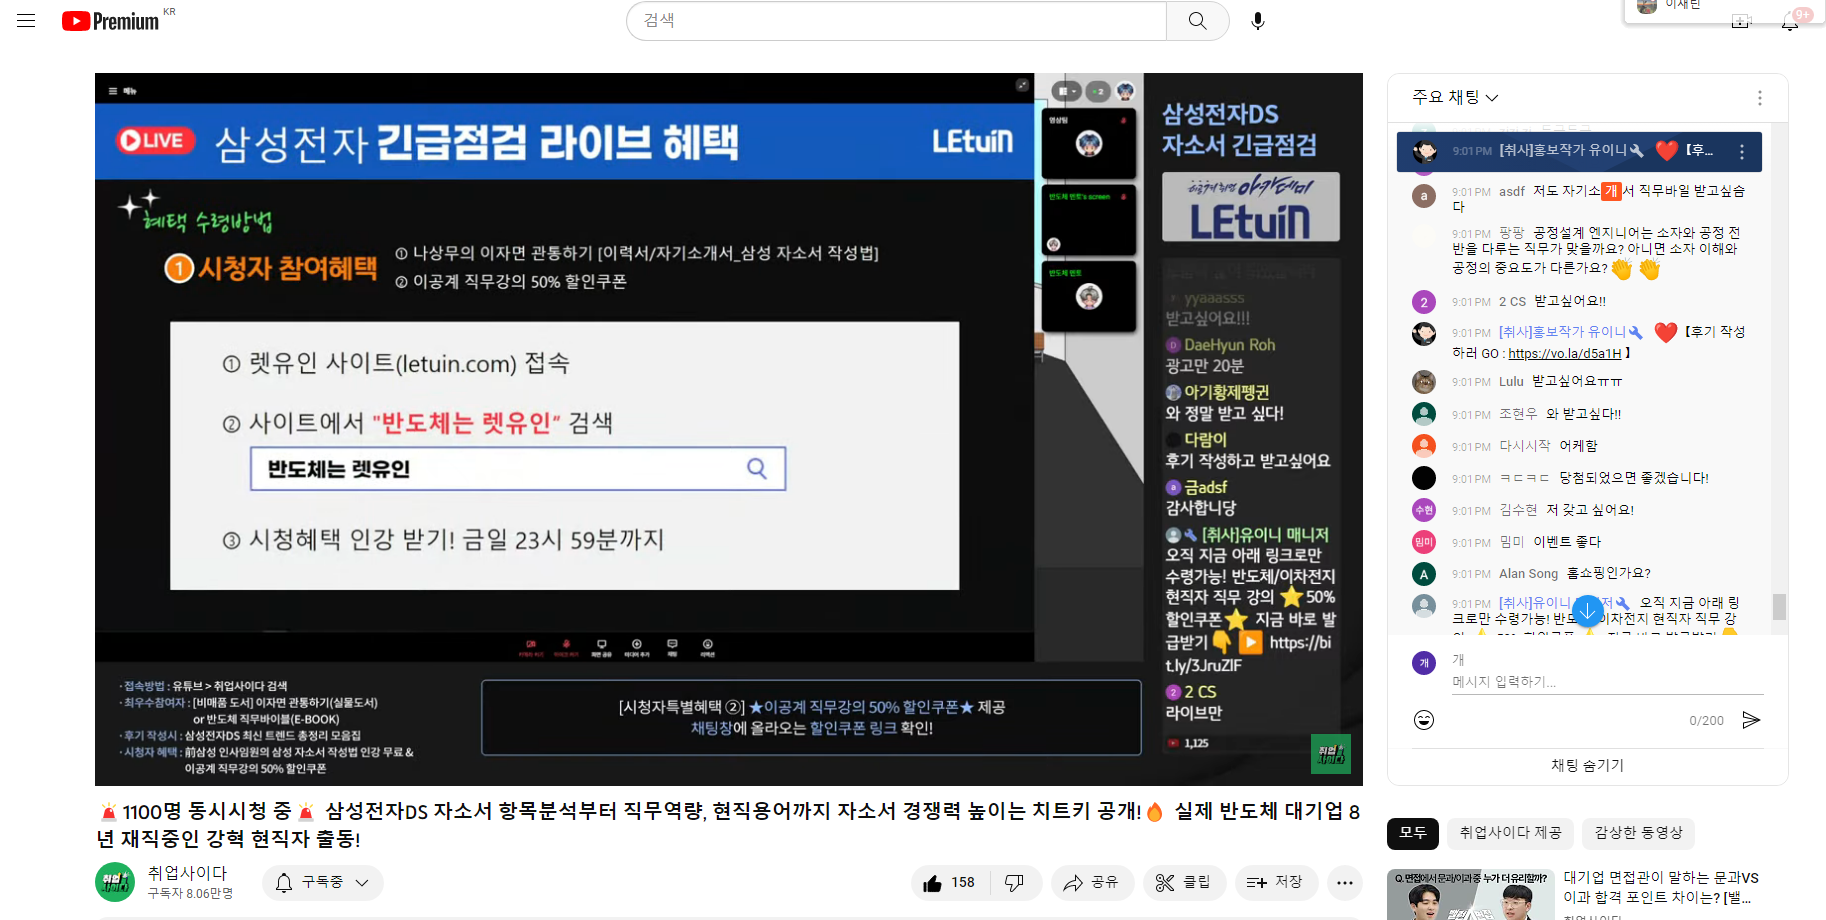The height and width of the screenshot is (920, 1826).
Task: Like the video with thumbs up
Action: point(950,883)
